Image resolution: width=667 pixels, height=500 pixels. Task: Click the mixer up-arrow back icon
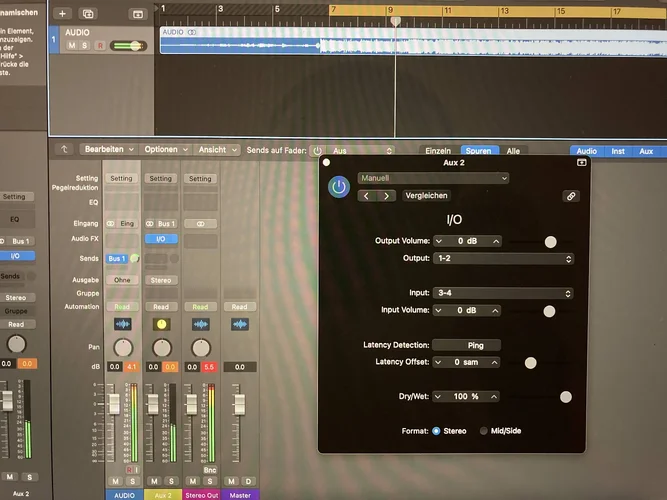[x=65, y=149]
